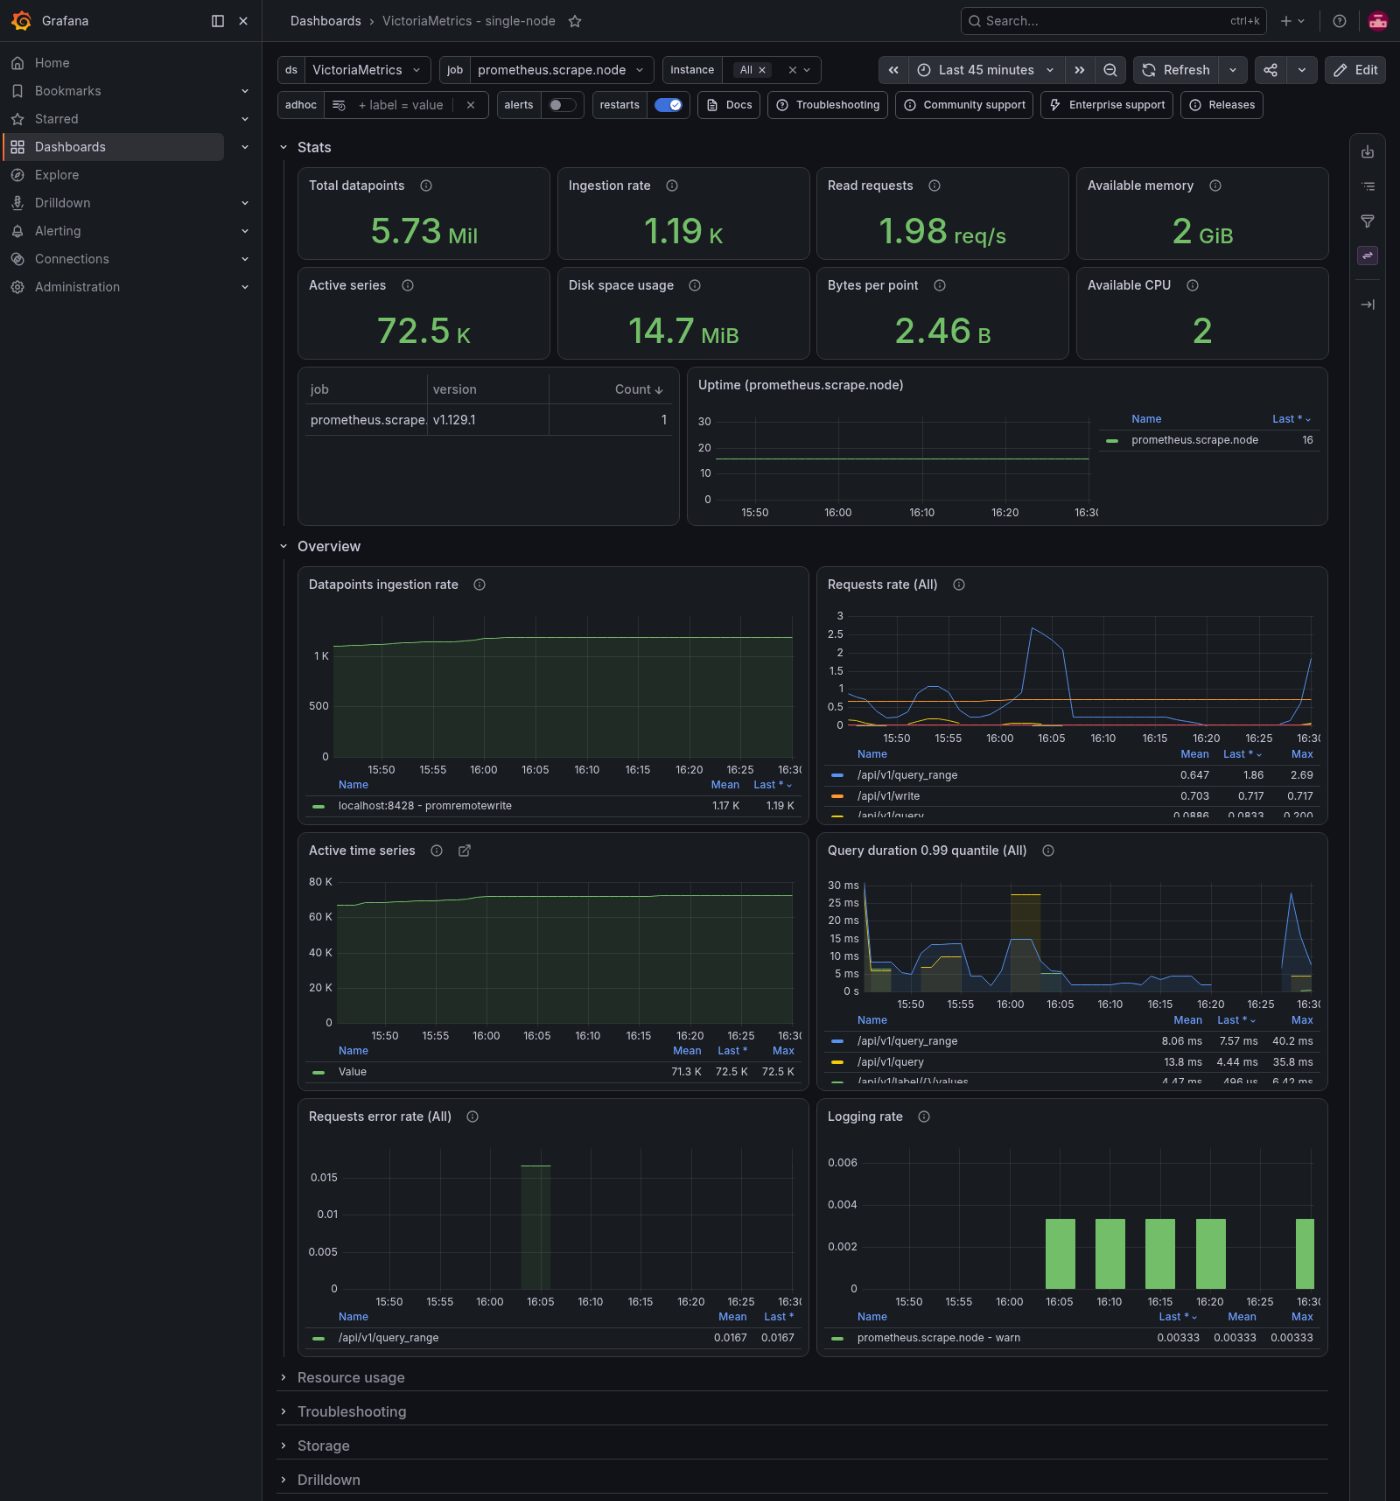Image resolution: width=1400 pixels, height=1501 pixels.
Task: Expand the Storage row
Action: 323,1446
